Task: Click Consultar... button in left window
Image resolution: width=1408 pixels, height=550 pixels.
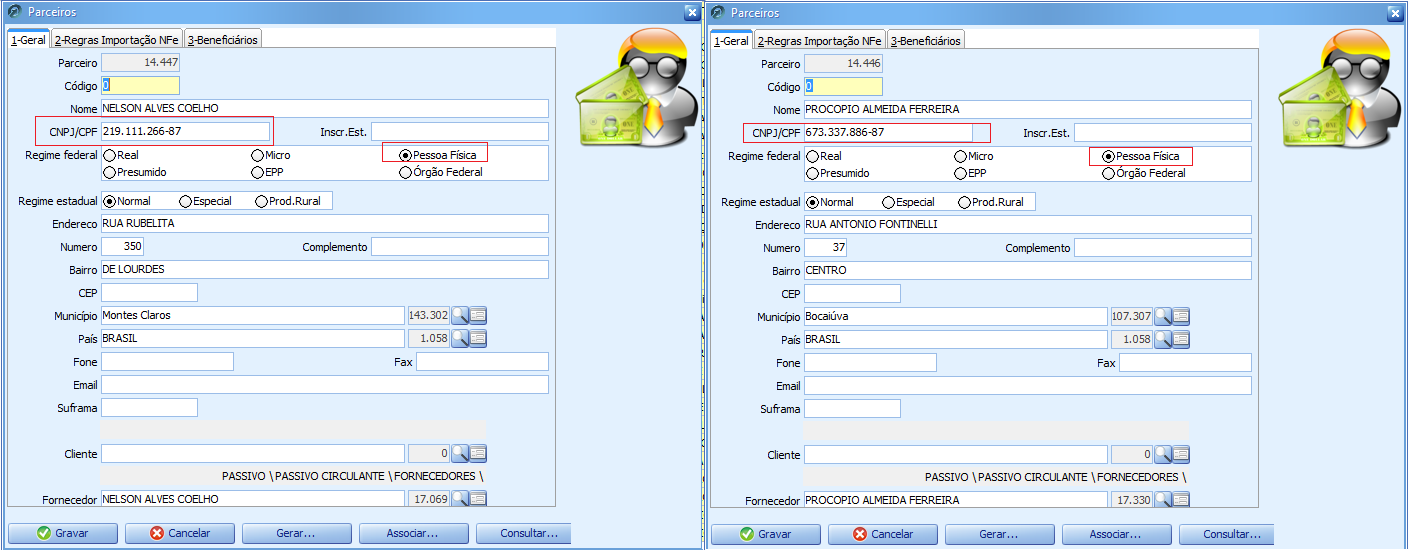Action: click(x=524, y=533)
